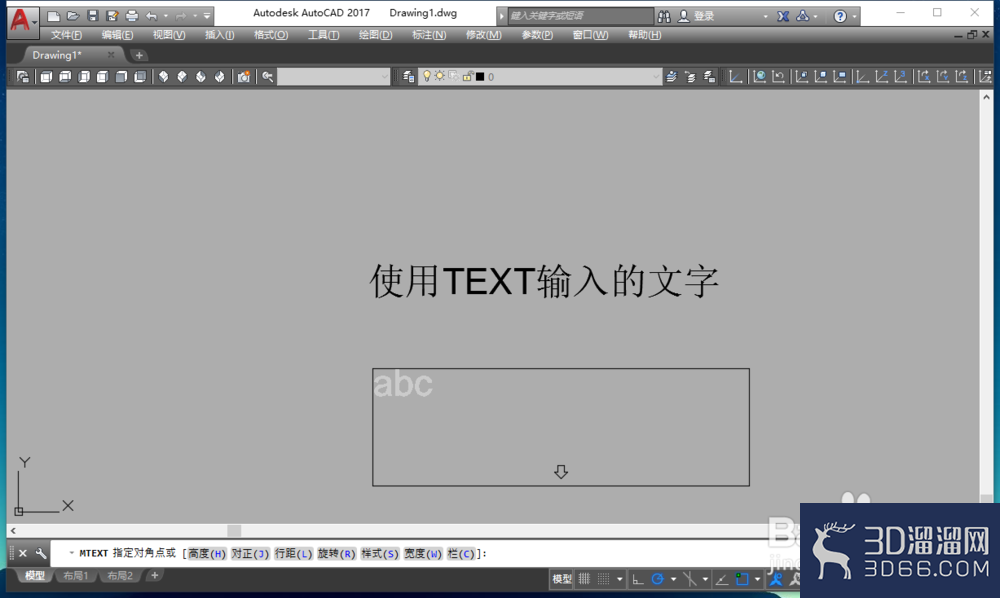Image resolution: width=1000 pixels, height=598 pixels.
Task: Click the binoculars search icon
Action: (x=664, y=16)
